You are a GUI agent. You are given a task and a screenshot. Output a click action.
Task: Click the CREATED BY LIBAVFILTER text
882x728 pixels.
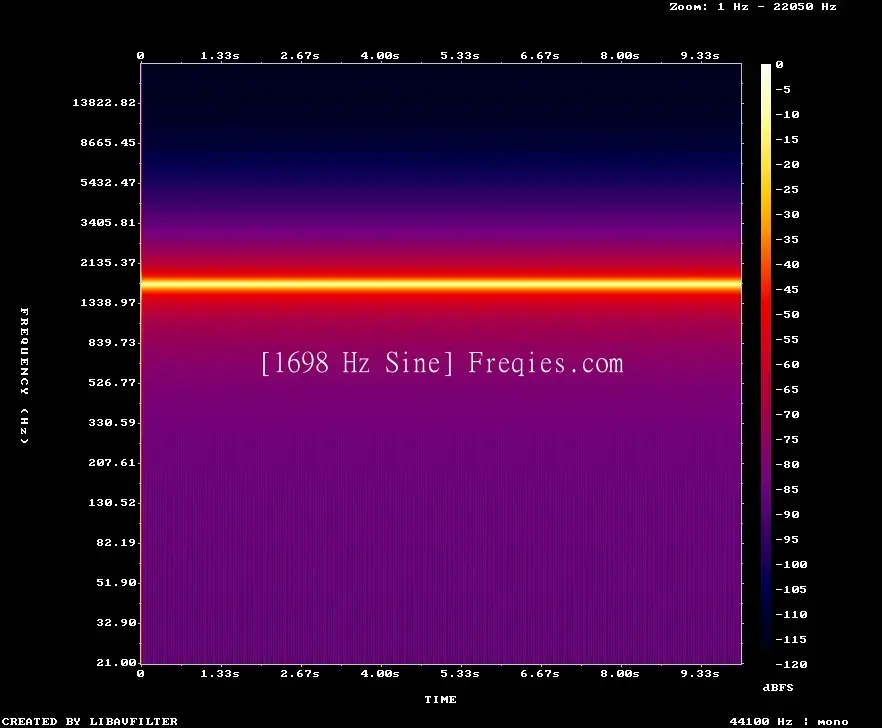coord(89,721)
